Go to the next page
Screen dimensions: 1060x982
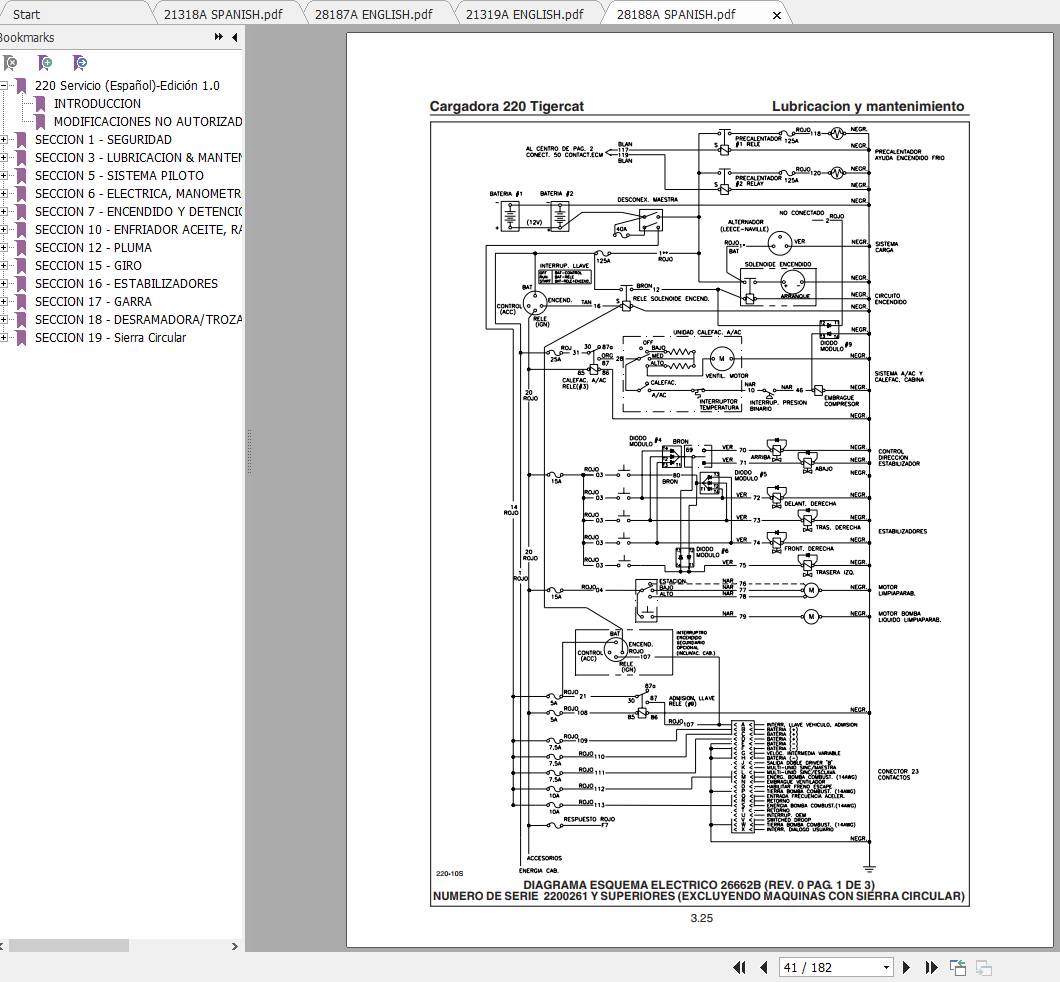point(907,967)
